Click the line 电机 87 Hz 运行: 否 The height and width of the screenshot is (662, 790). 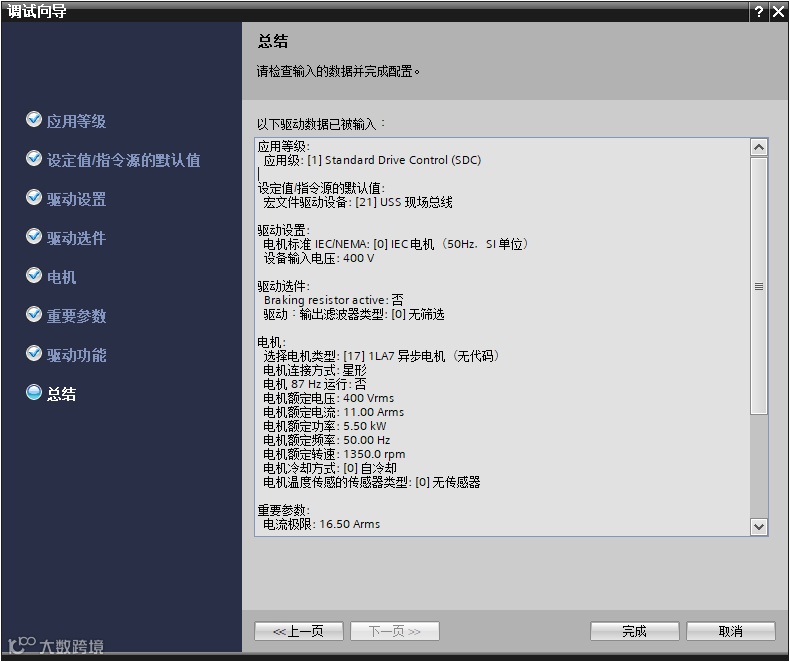point(315,384)
